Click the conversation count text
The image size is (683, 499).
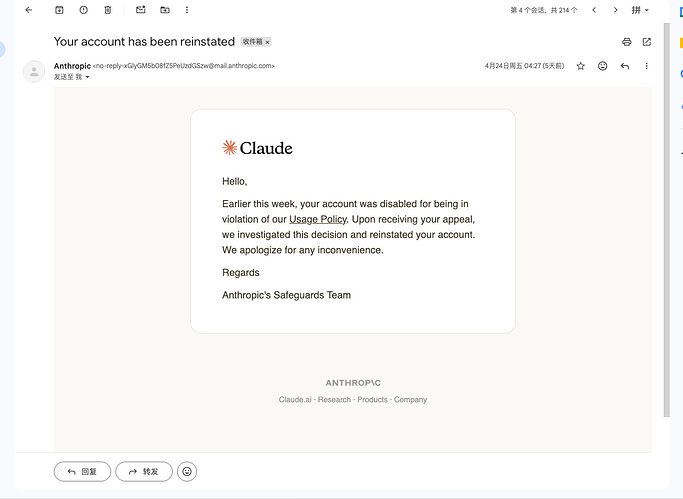tap(544, 10)
